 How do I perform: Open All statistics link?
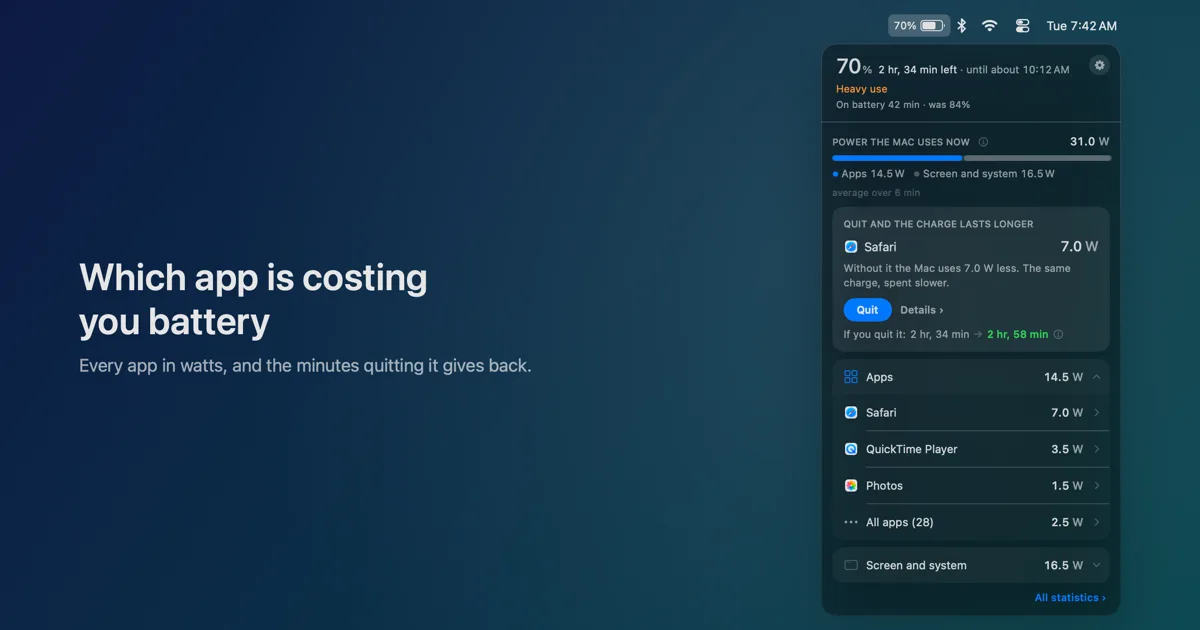click(x=1070, y=598)
